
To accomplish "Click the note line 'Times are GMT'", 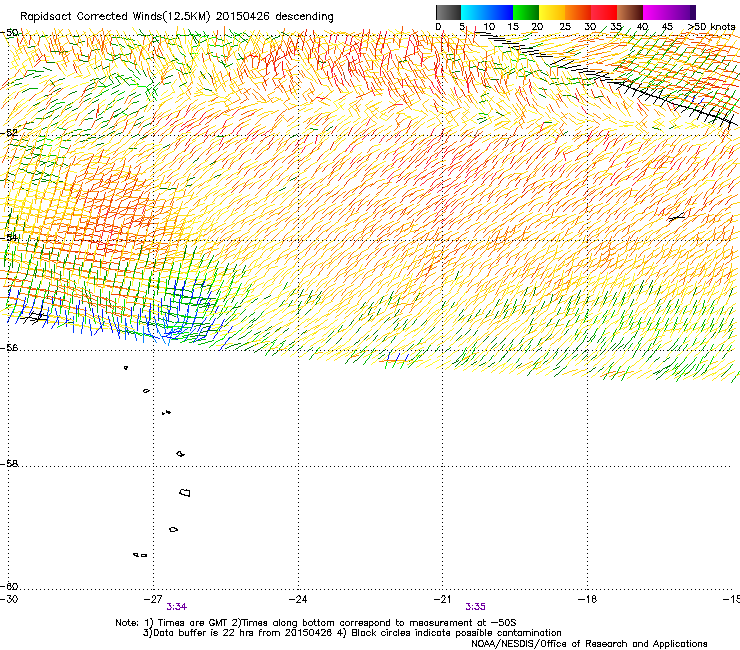I will (x=193, y=623).
